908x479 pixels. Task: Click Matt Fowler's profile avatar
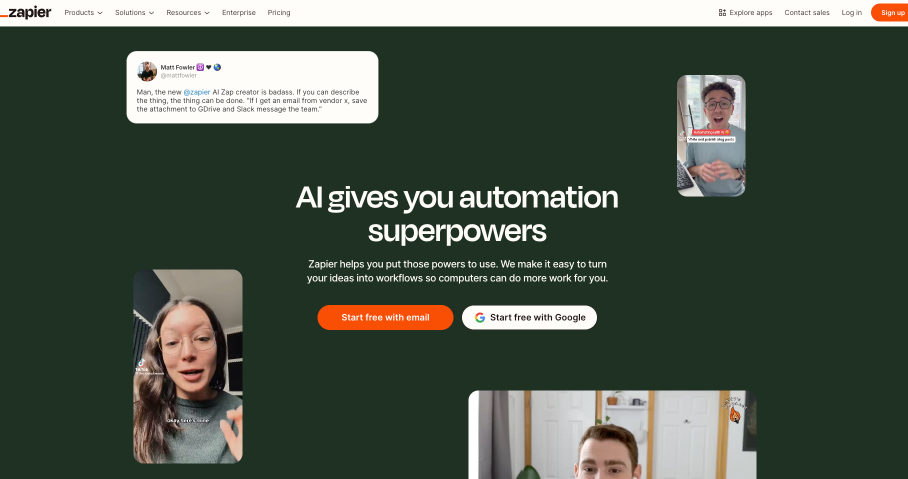click(x=147, y=71)
